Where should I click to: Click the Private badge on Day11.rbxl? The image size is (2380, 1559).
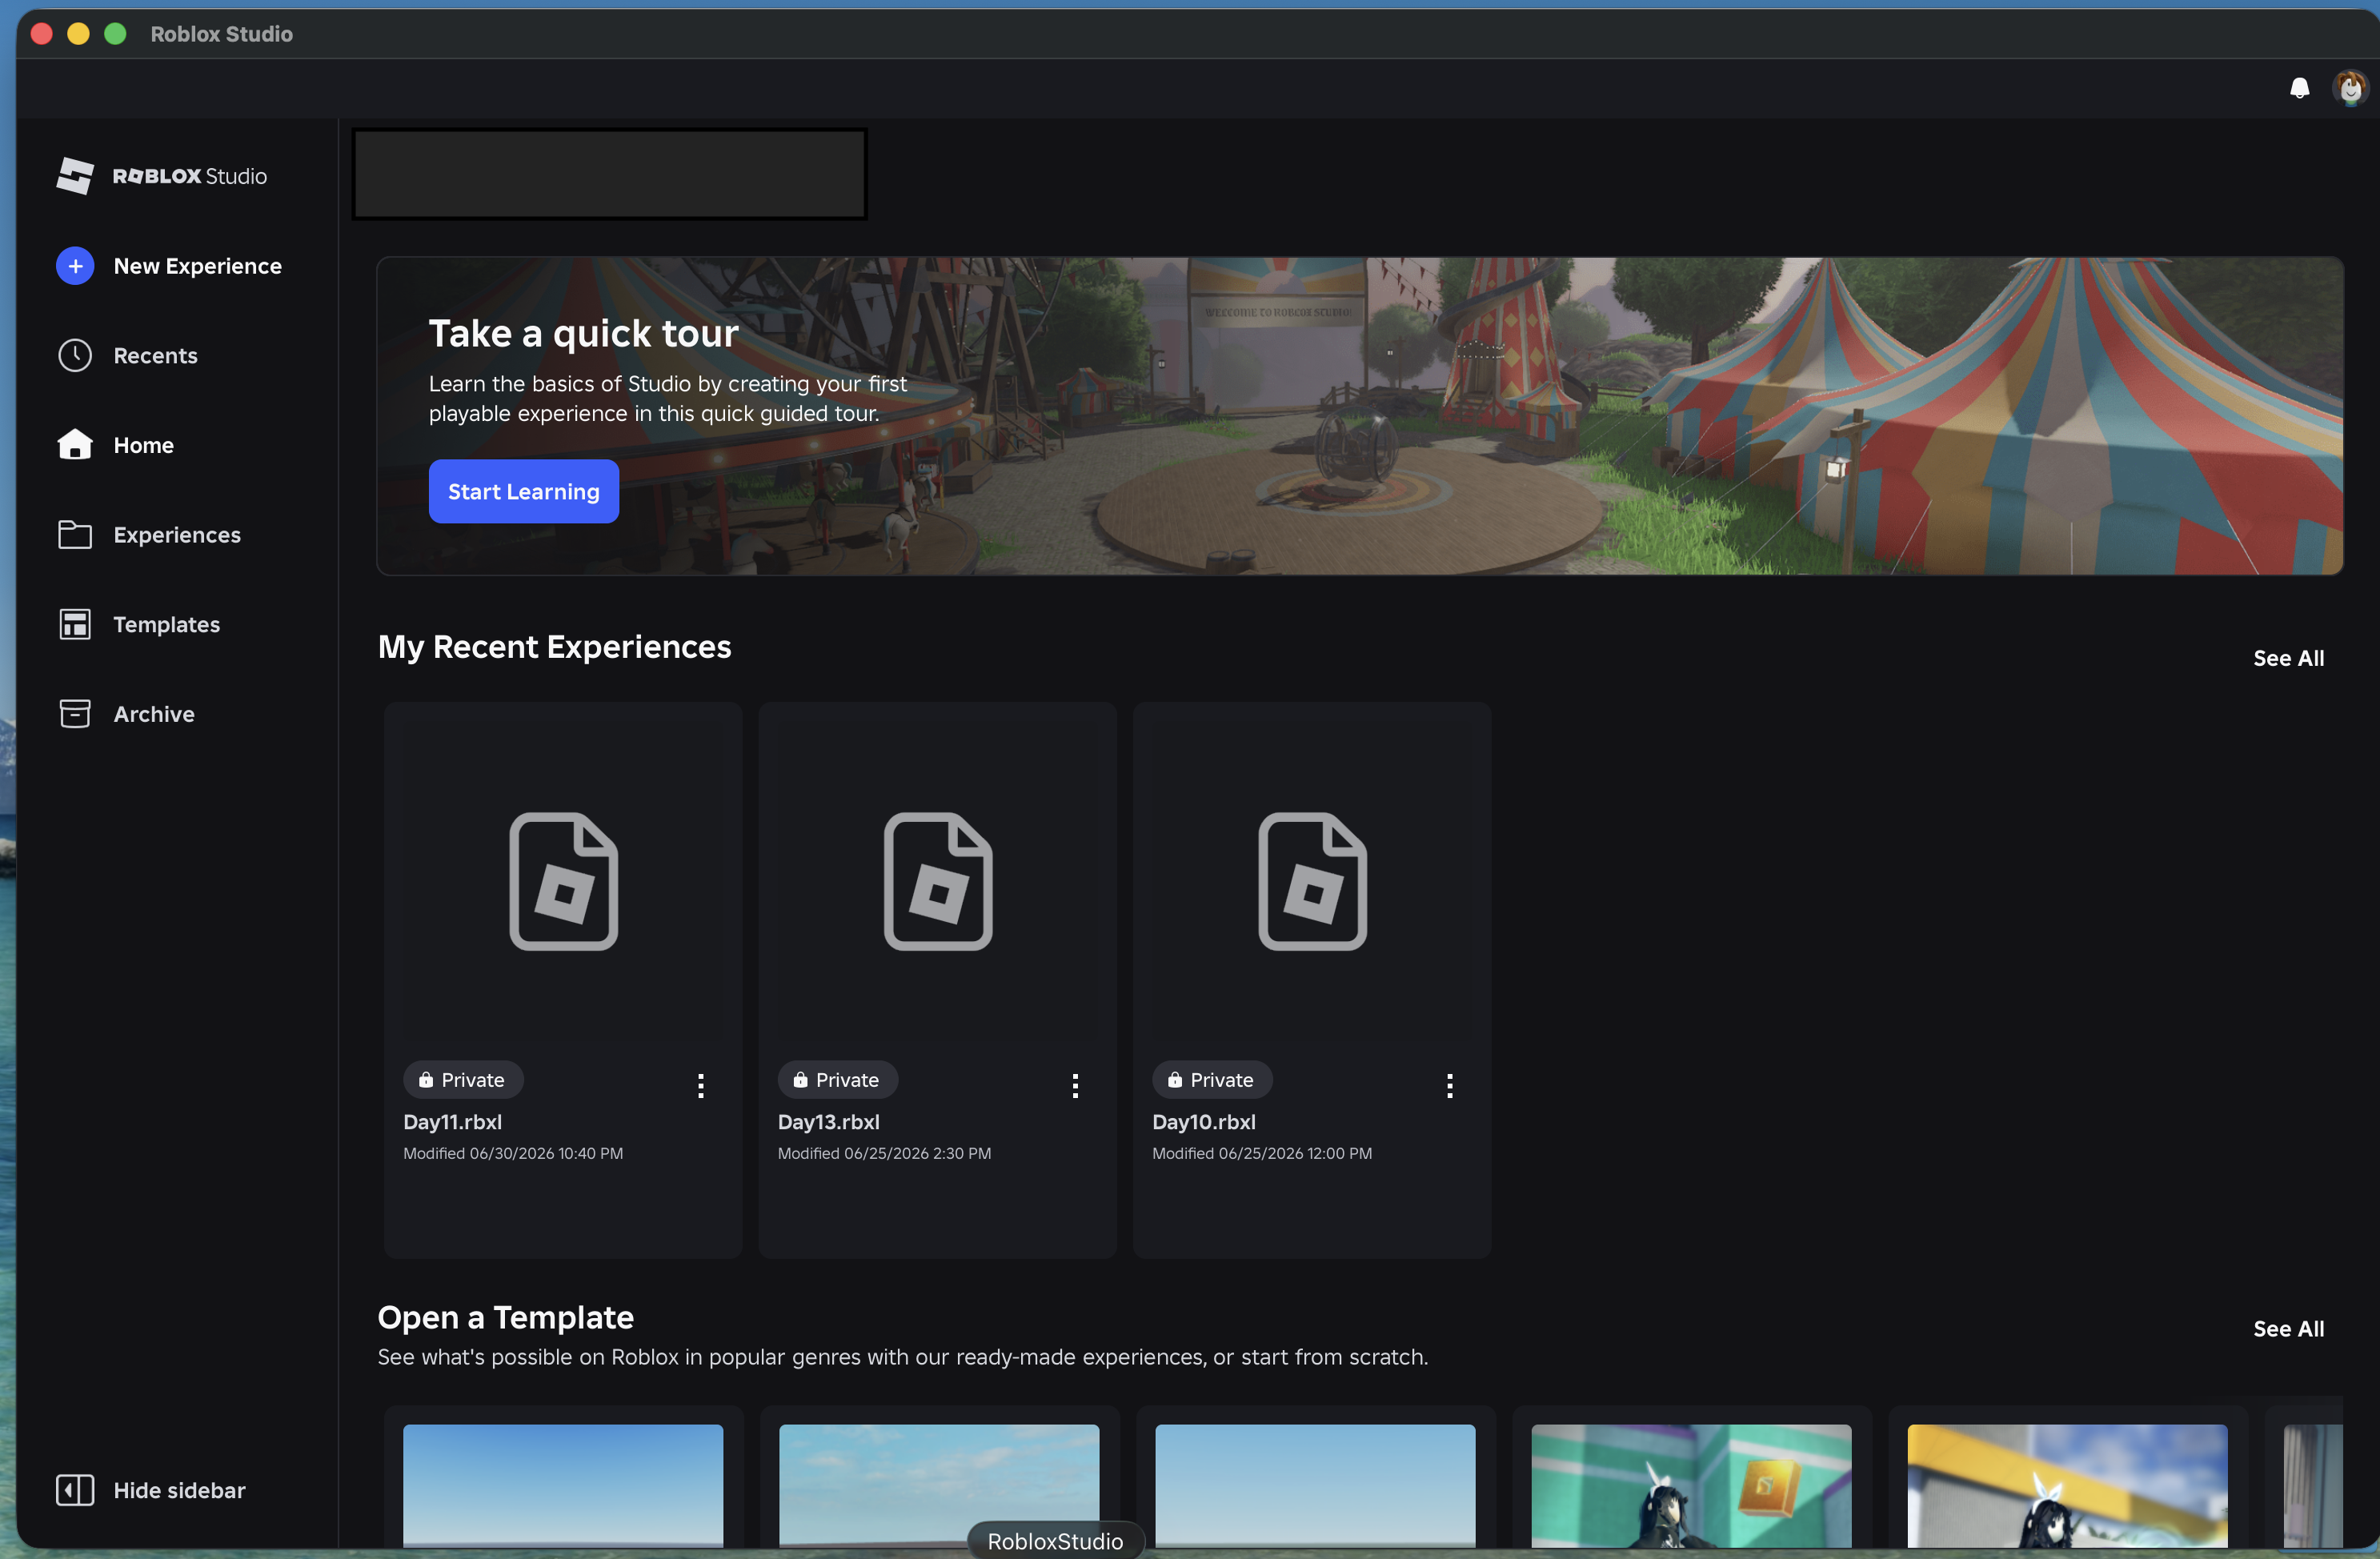click(x=463, y=1080)
